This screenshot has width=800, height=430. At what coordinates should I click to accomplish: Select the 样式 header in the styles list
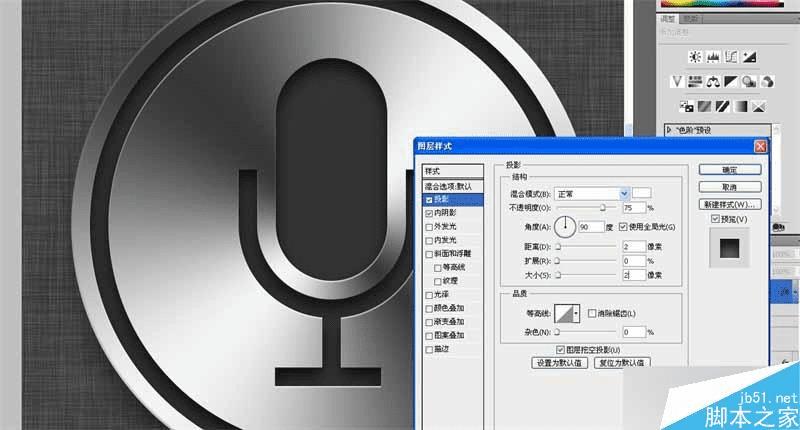(453, 171)
